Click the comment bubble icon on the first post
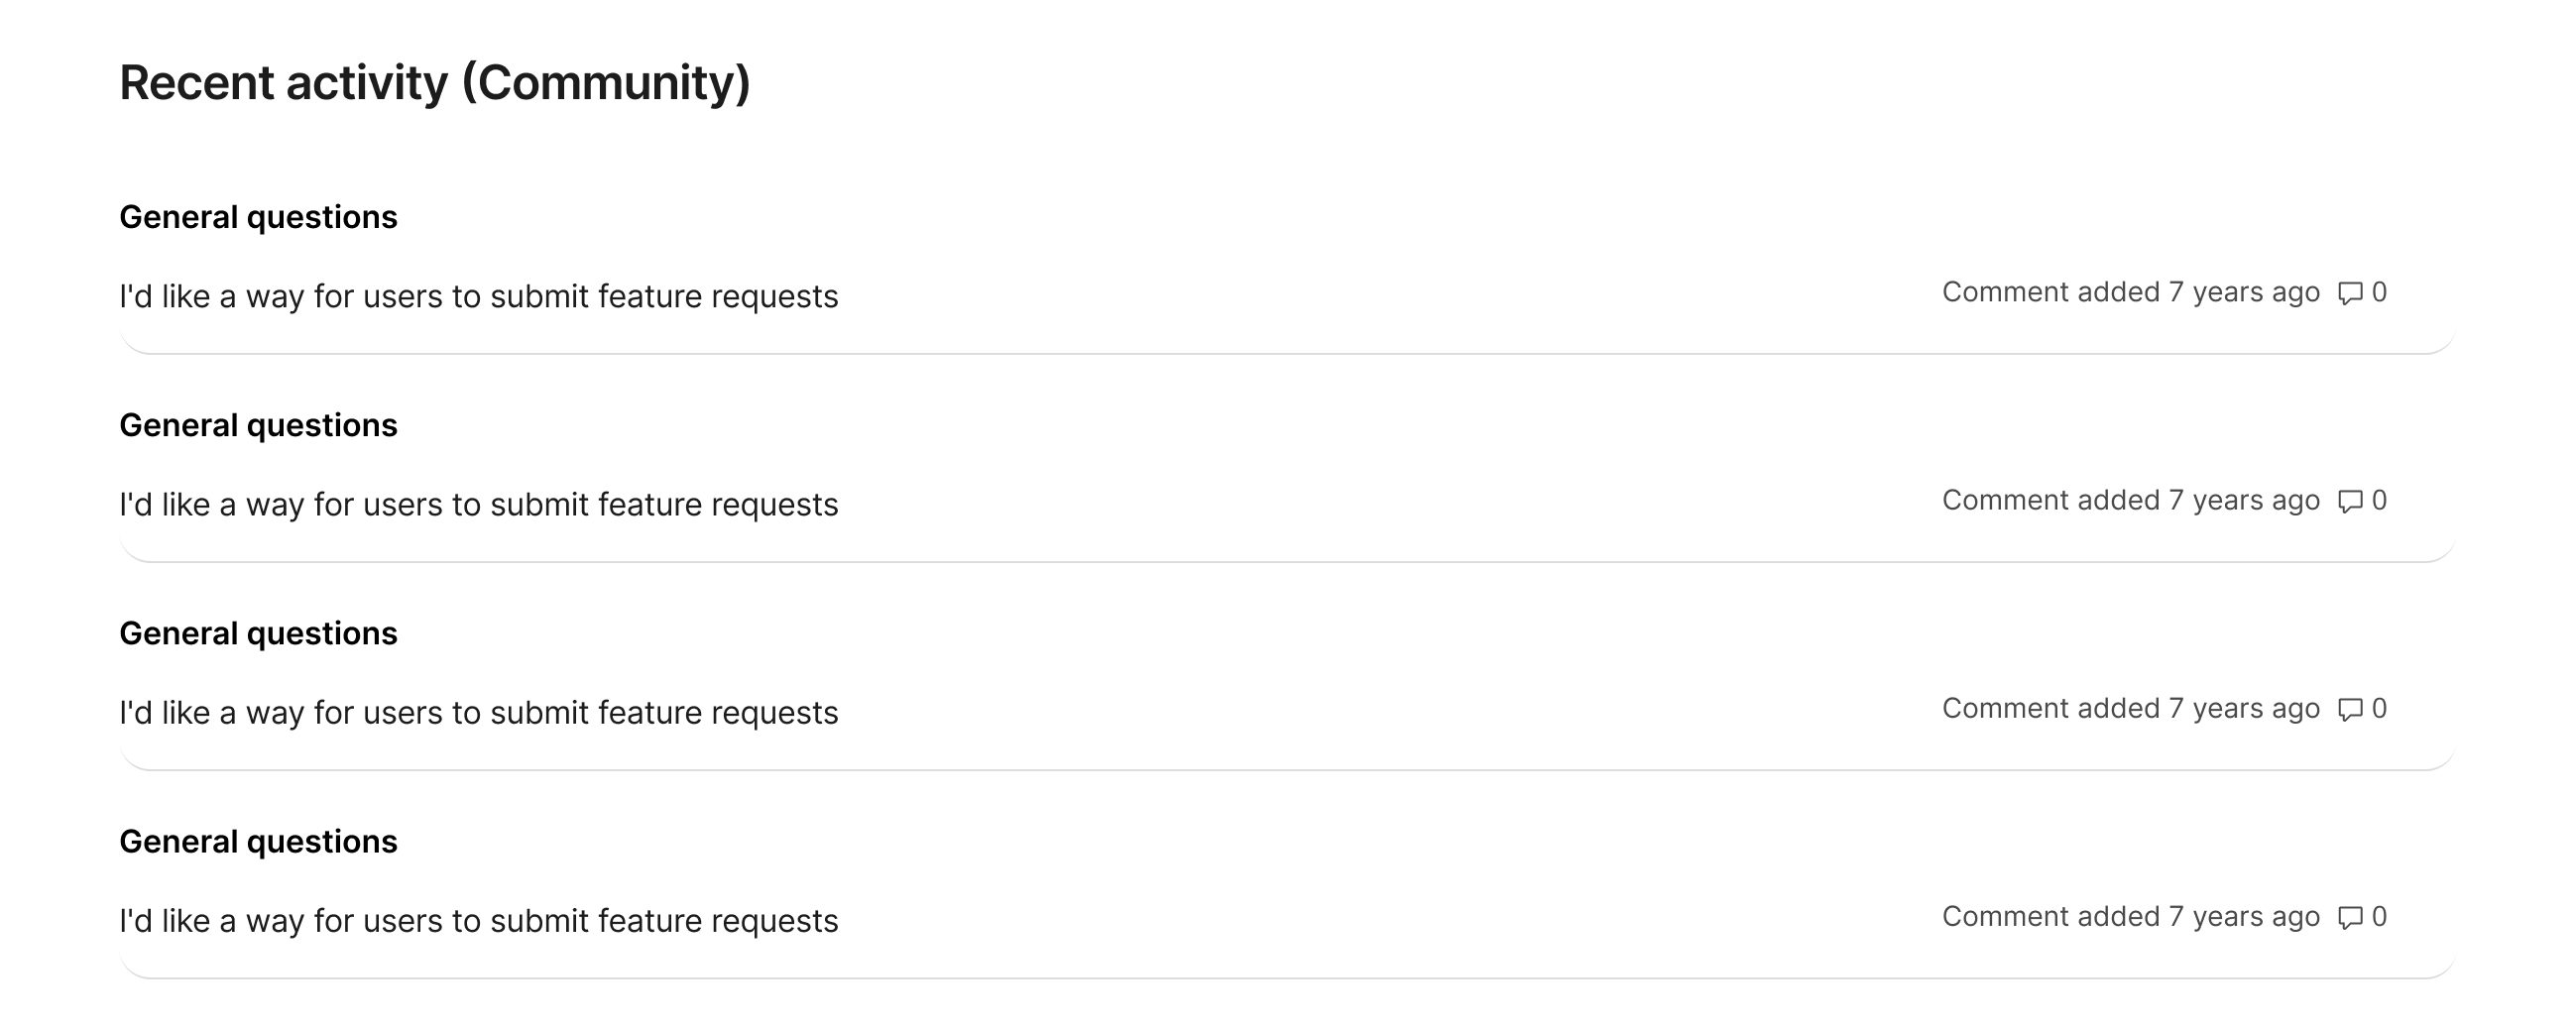This screenshot has width=2576, height=1027. click(x=2349, y=292)
